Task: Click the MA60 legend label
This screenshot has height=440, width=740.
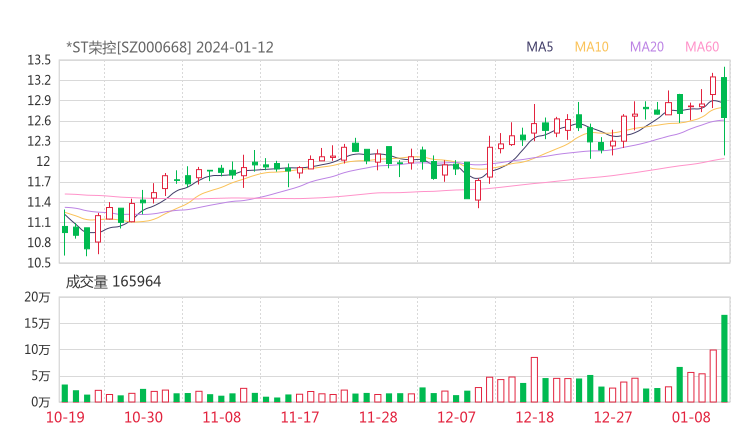Action: [x=702, y=47]
